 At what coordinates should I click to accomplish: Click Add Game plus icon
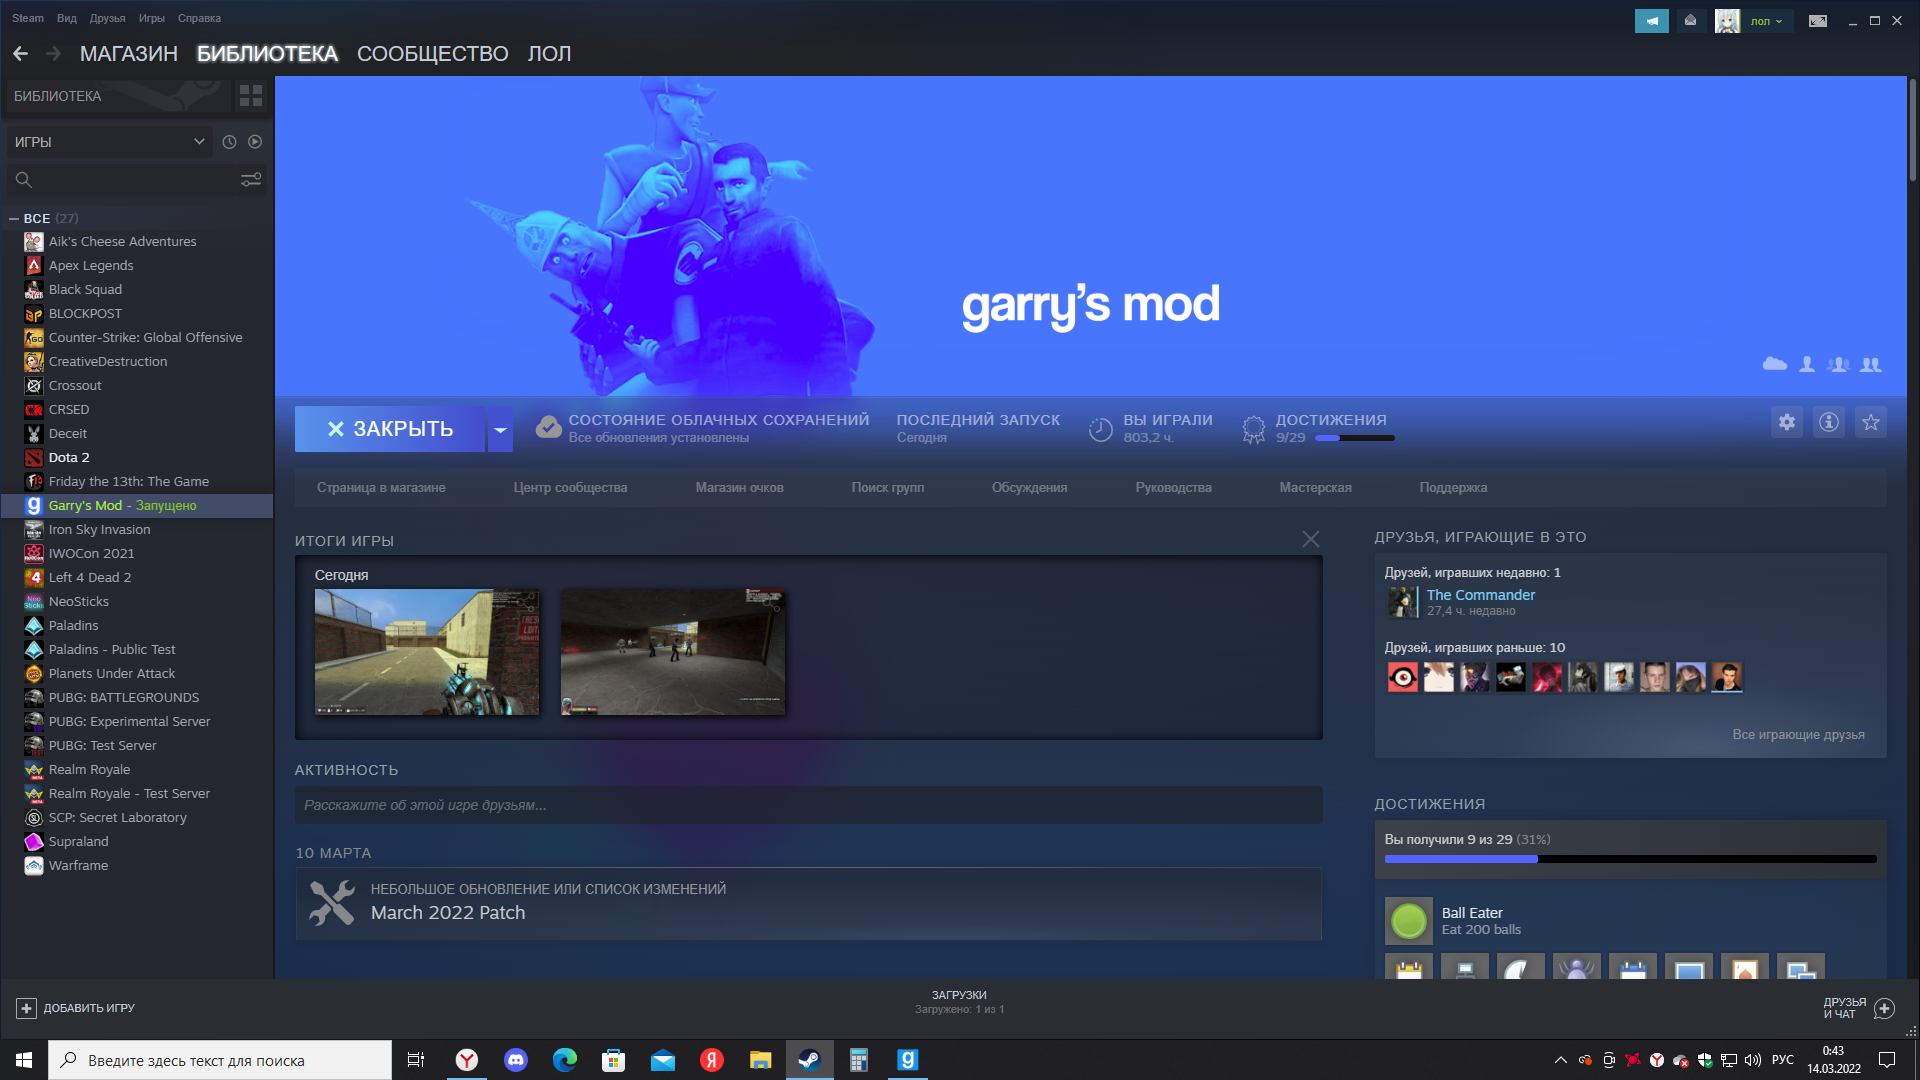point(27,1008)
